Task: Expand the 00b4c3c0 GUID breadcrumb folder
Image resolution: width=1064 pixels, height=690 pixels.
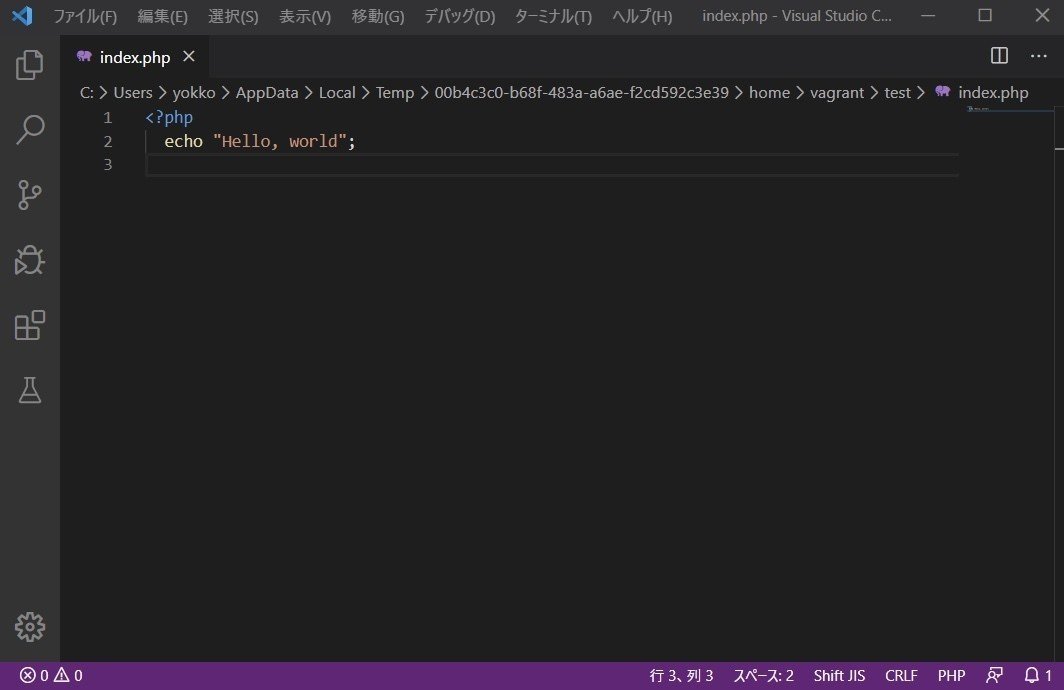Action: click(x=581, y=93)
